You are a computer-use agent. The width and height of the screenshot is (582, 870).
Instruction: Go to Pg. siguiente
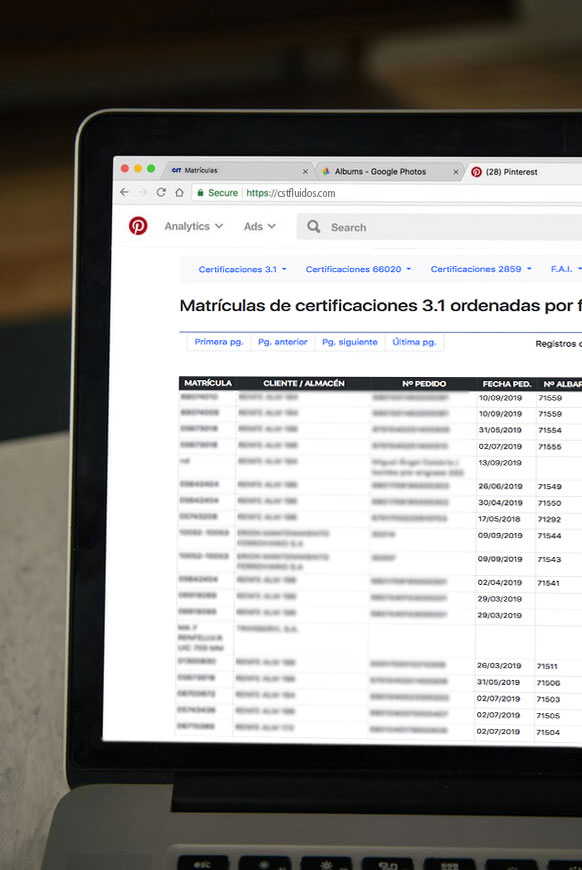pyautogui.click(x=350, y=342)
